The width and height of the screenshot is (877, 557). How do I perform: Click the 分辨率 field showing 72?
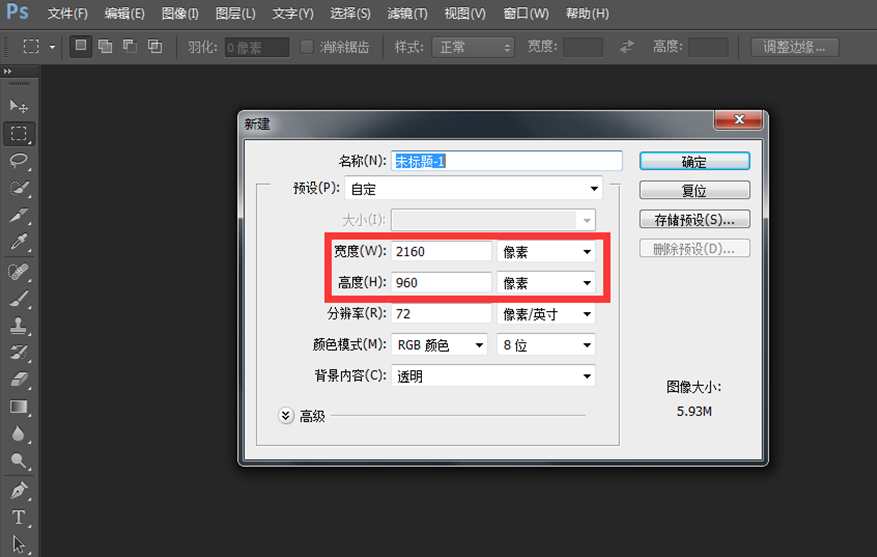(x=441, y=314)
